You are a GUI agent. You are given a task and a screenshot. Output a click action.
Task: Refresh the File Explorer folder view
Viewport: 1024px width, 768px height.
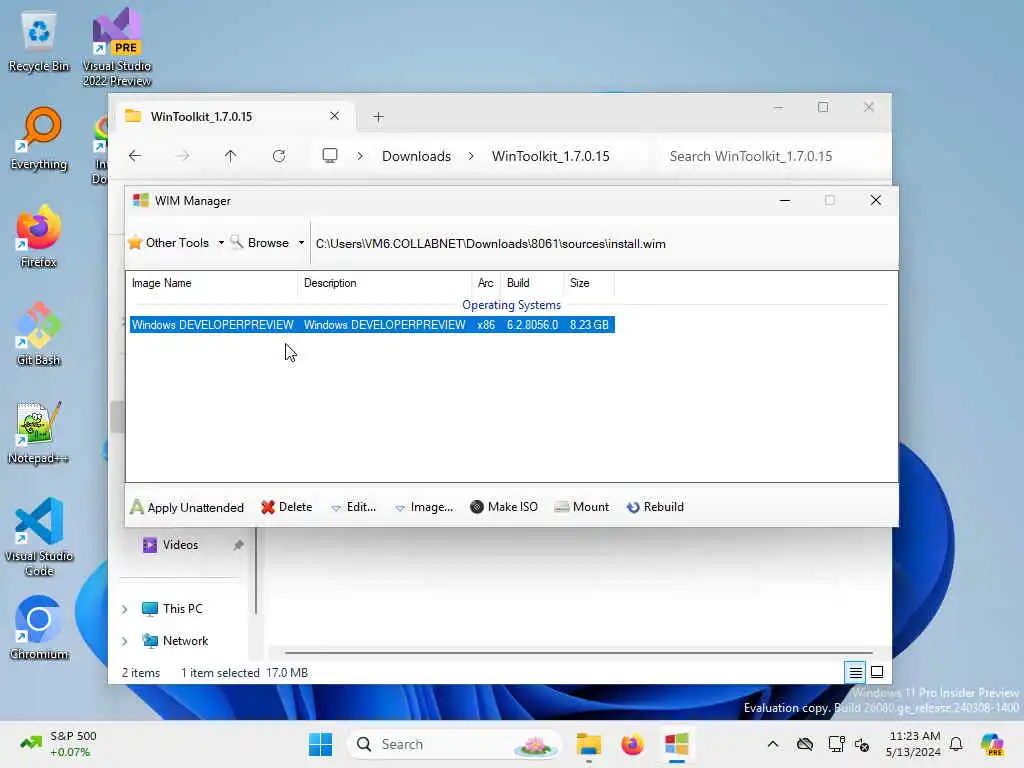[x=279, y=156]
